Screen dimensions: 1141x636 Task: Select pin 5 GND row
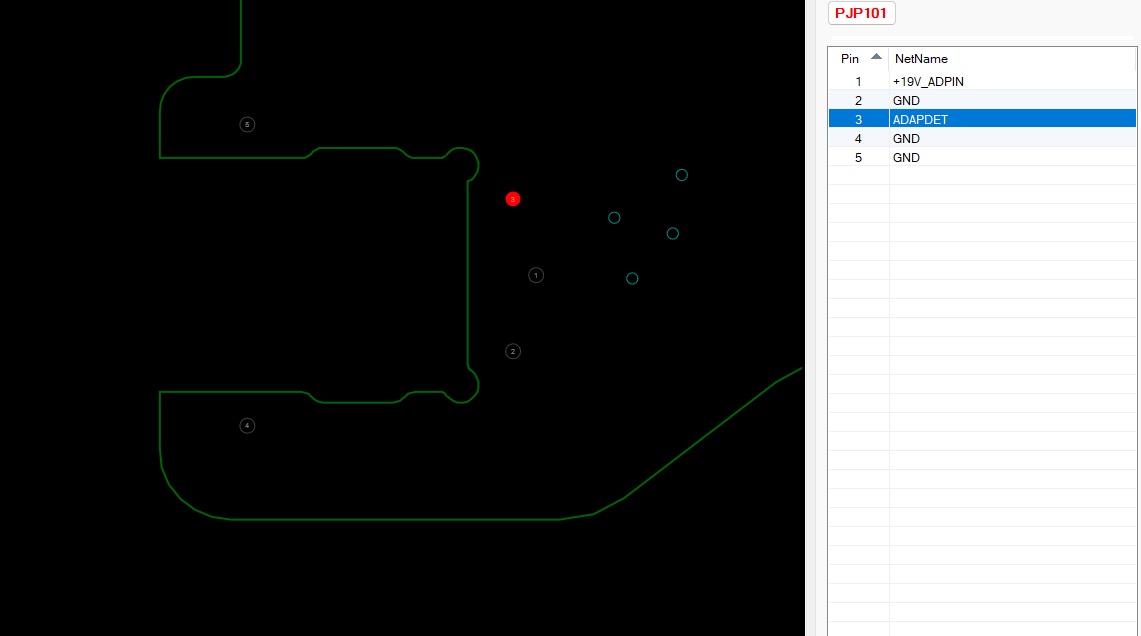click(982, 157)
